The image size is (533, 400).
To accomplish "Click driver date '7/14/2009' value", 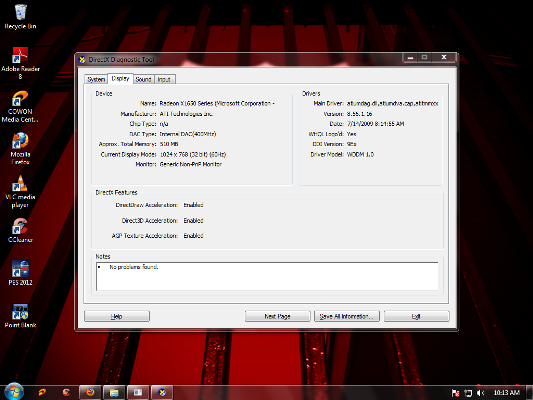I will (x=375, y=124).
